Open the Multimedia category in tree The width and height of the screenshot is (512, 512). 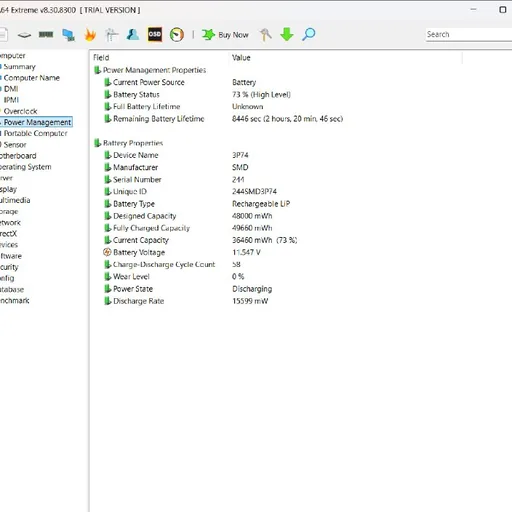[x=15, y=200]
